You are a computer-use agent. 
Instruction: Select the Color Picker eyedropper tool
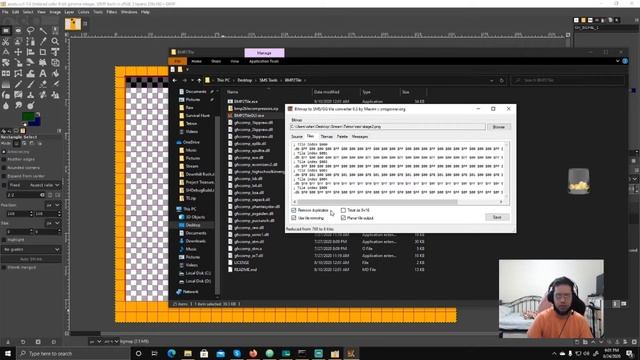pos(43,42)
